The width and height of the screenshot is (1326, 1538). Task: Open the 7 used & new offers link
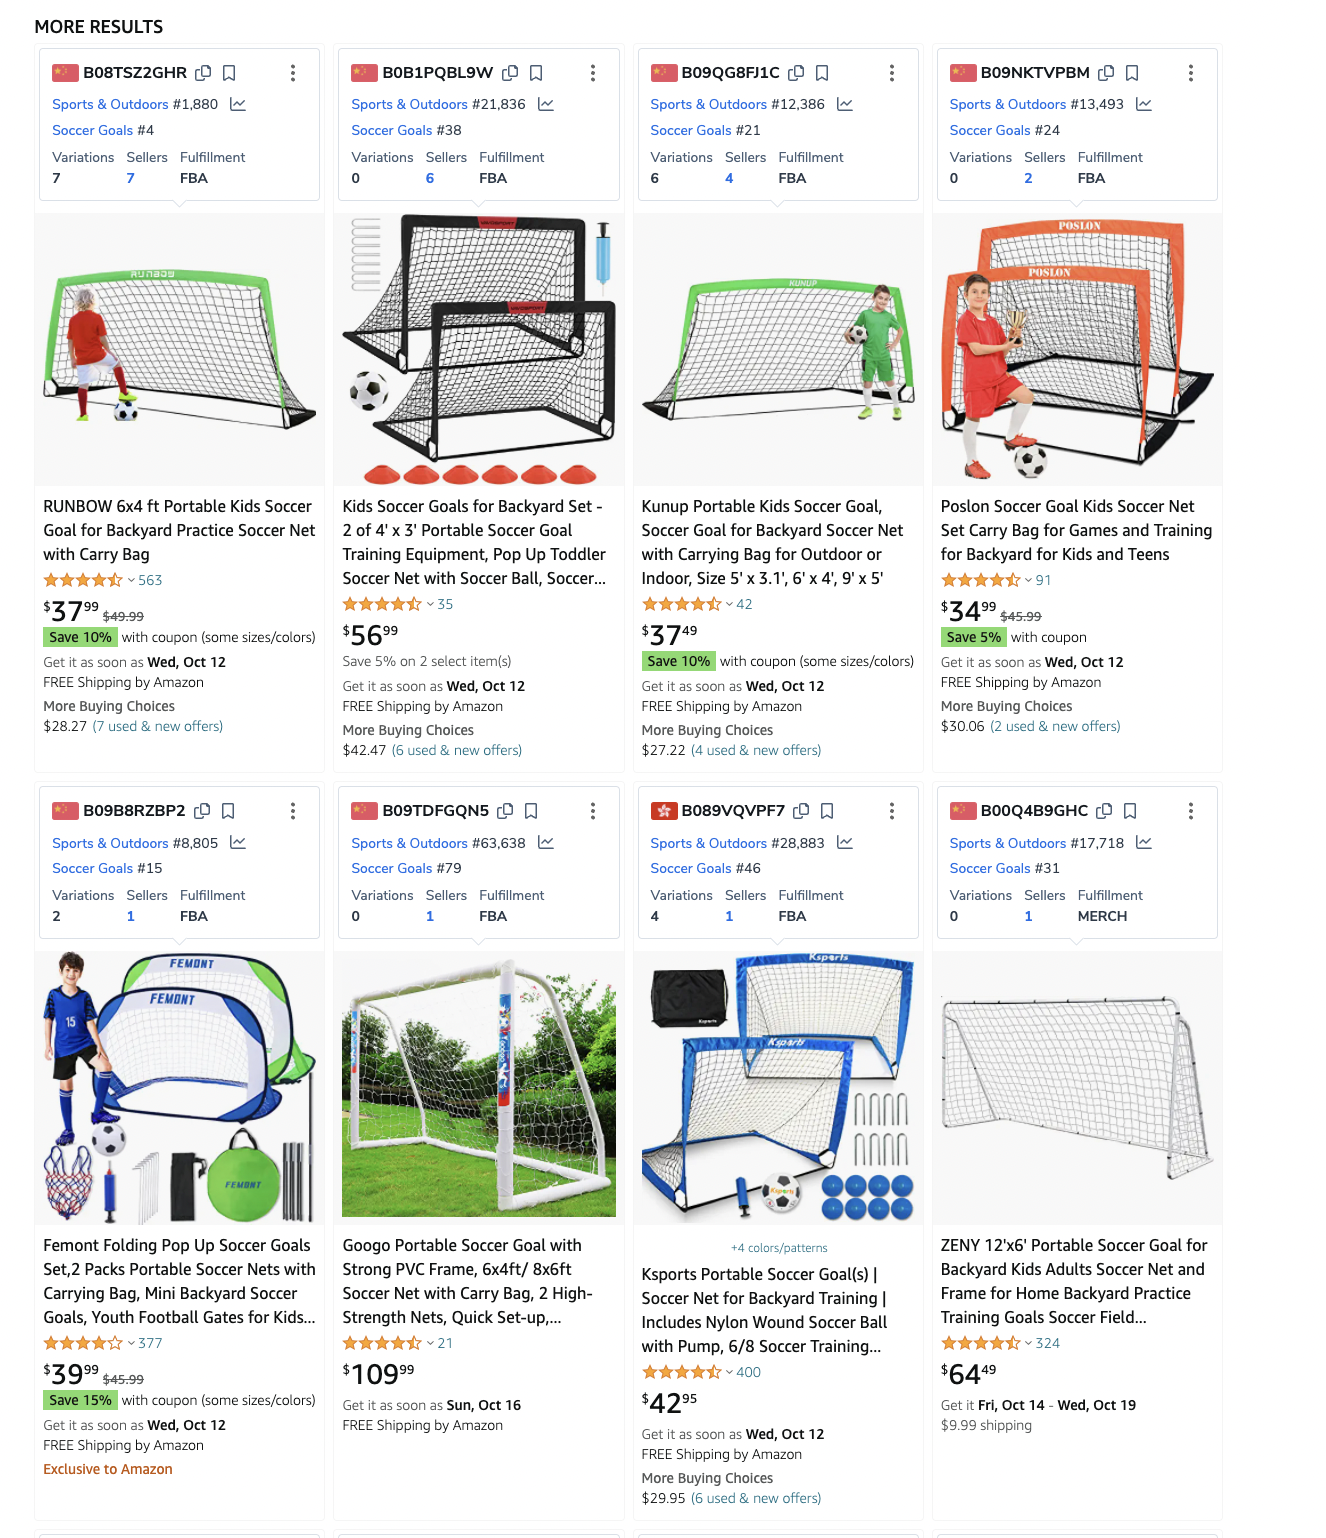pos(158,726)
